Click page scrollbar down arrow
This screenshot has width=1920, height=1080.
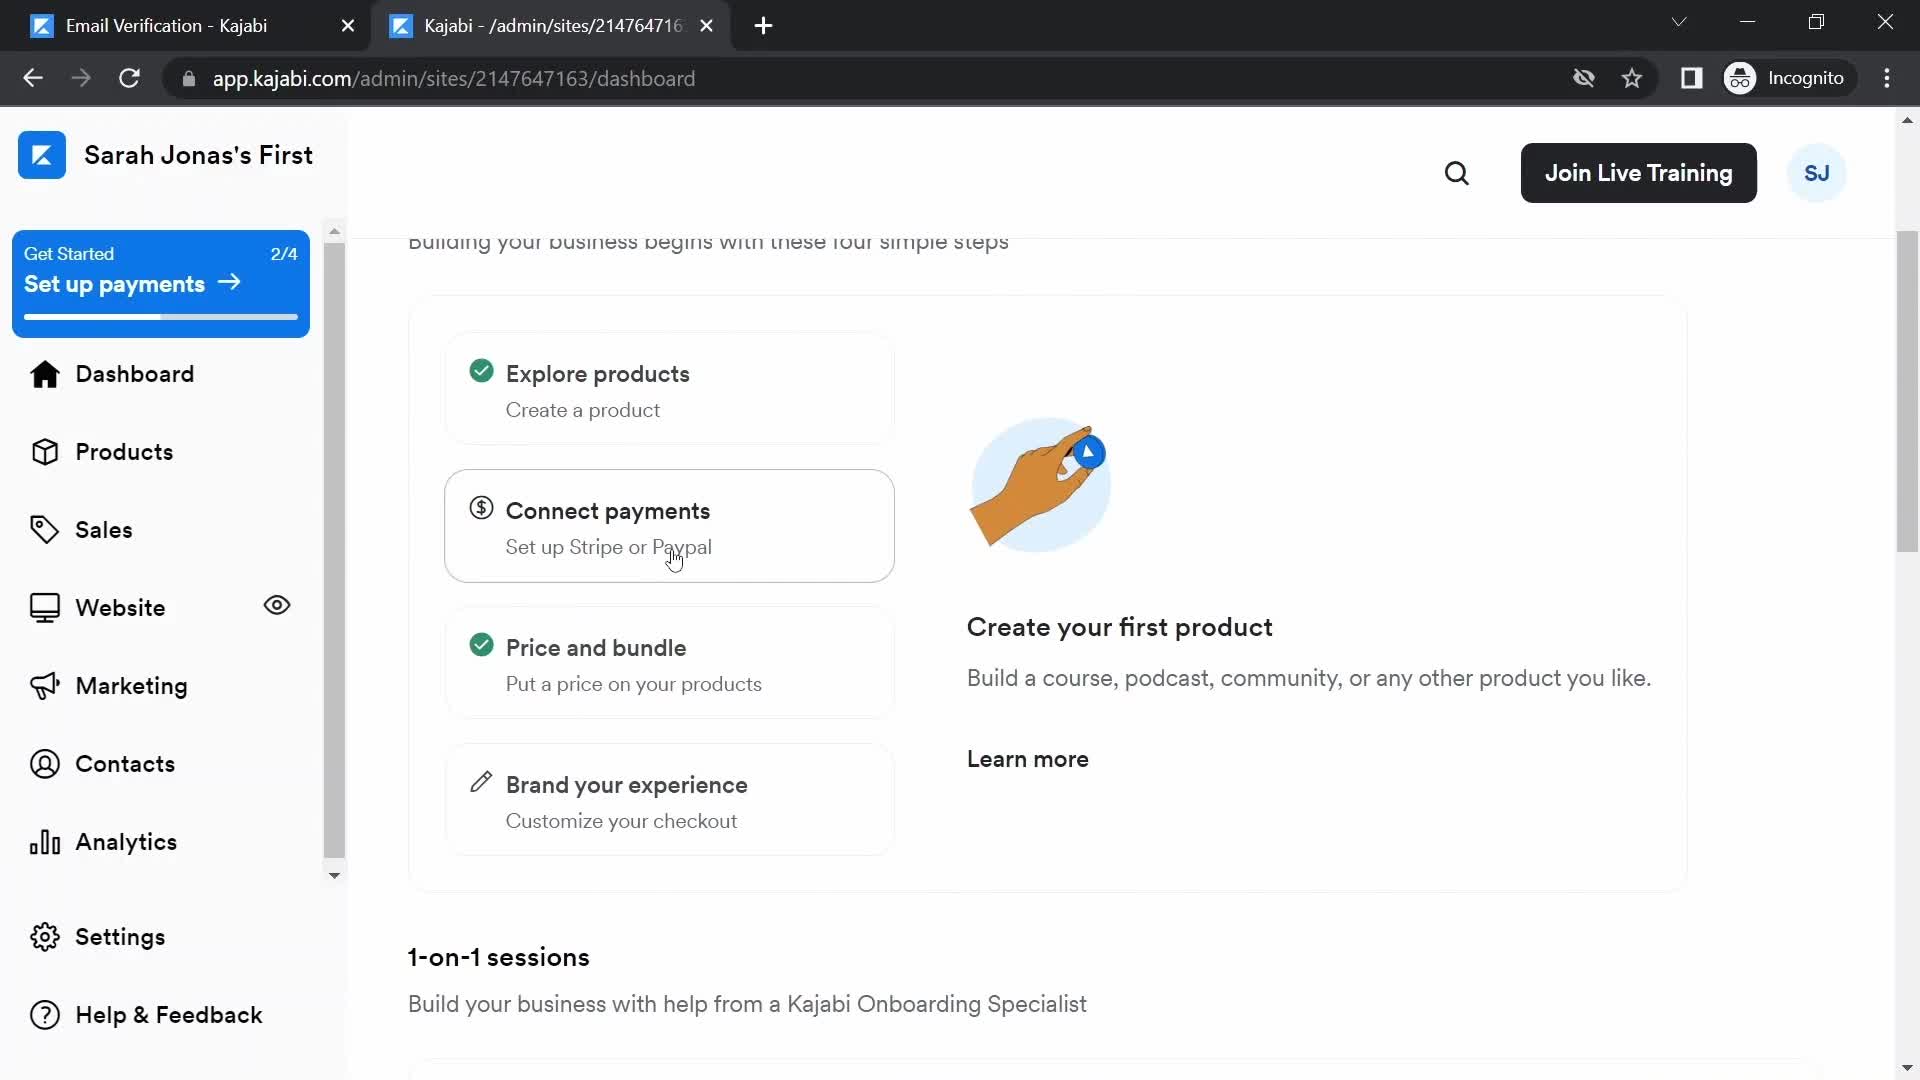click(1907, 1068)
